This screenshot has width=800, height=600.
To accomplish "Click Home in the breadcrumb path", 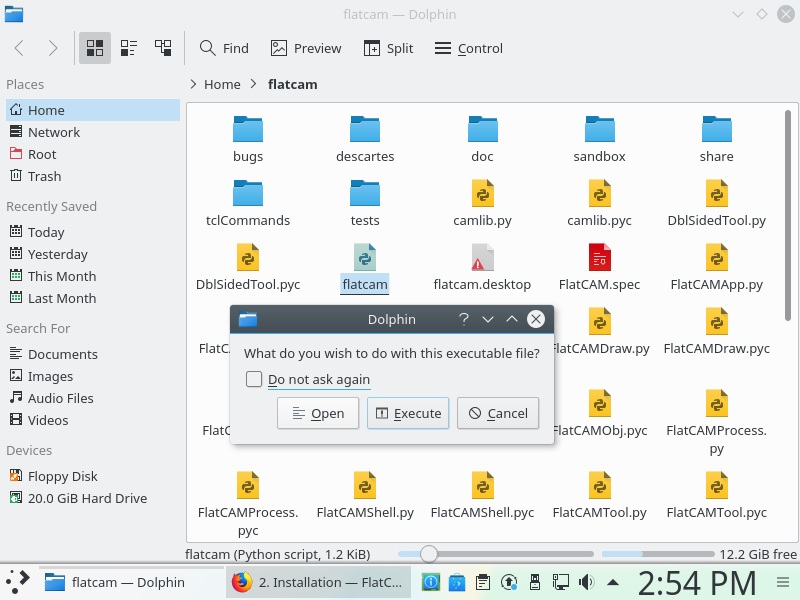I will (x=222, y=84).
